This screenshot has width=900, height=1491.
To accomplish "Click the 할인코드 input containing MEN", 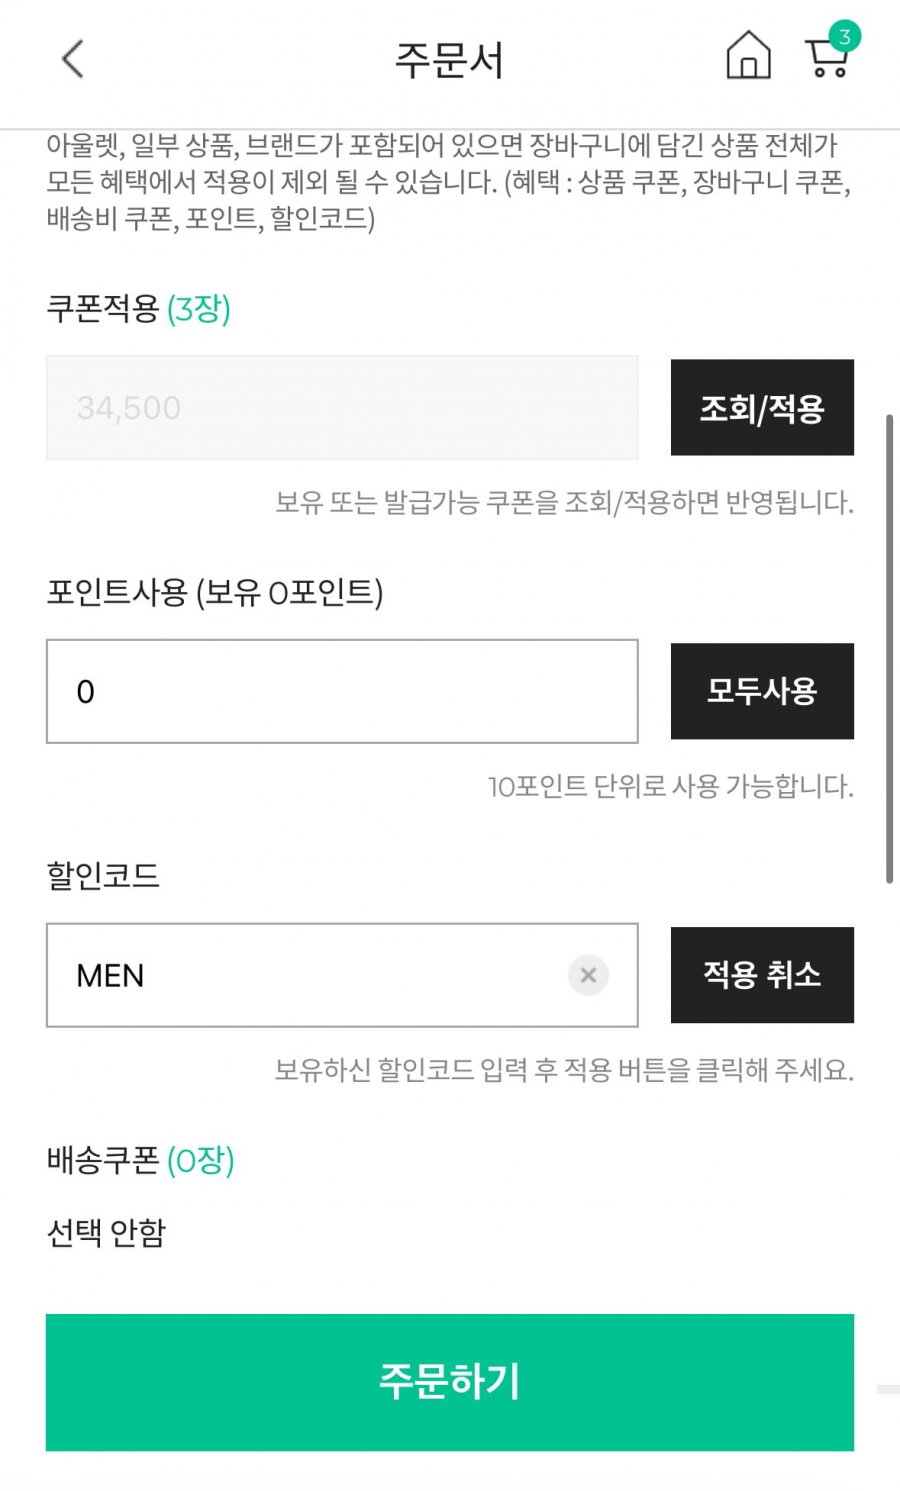I will click(300, 975).
